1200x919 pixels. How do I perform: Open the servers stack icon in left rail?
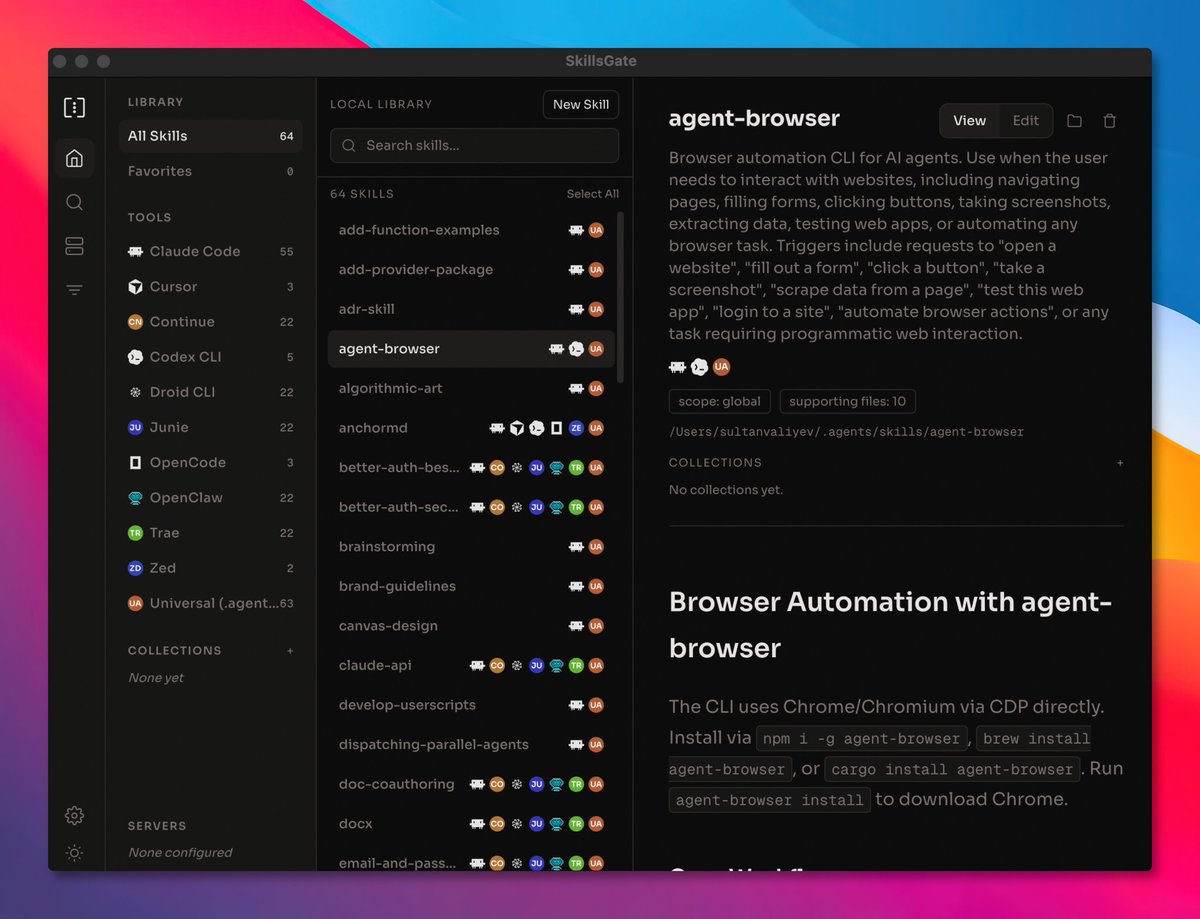pos(74,246)
